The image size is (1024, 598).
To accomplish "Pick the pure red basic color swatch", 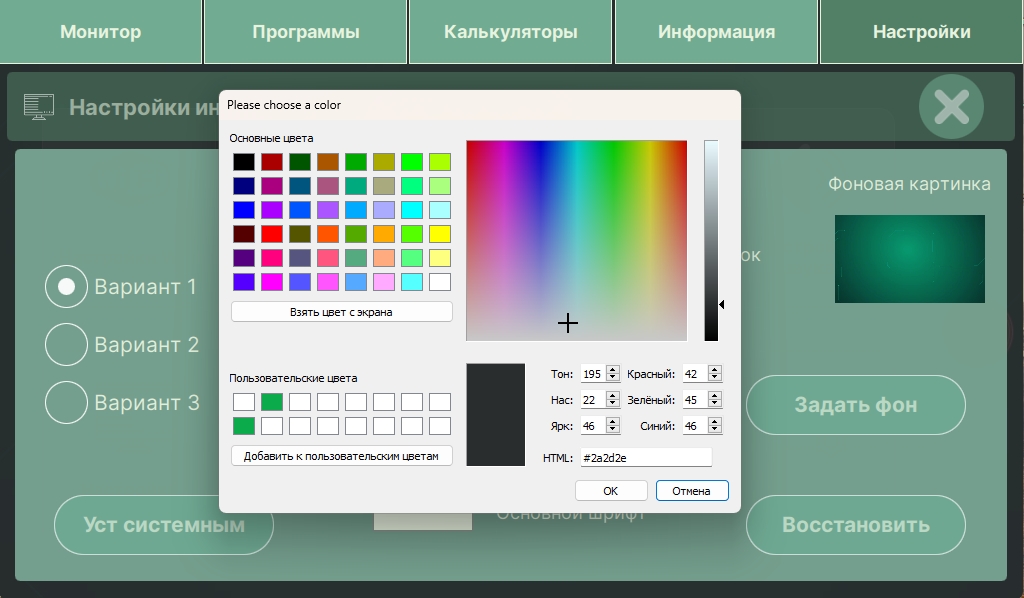I will pyautogui.click(x=272, y=234).
